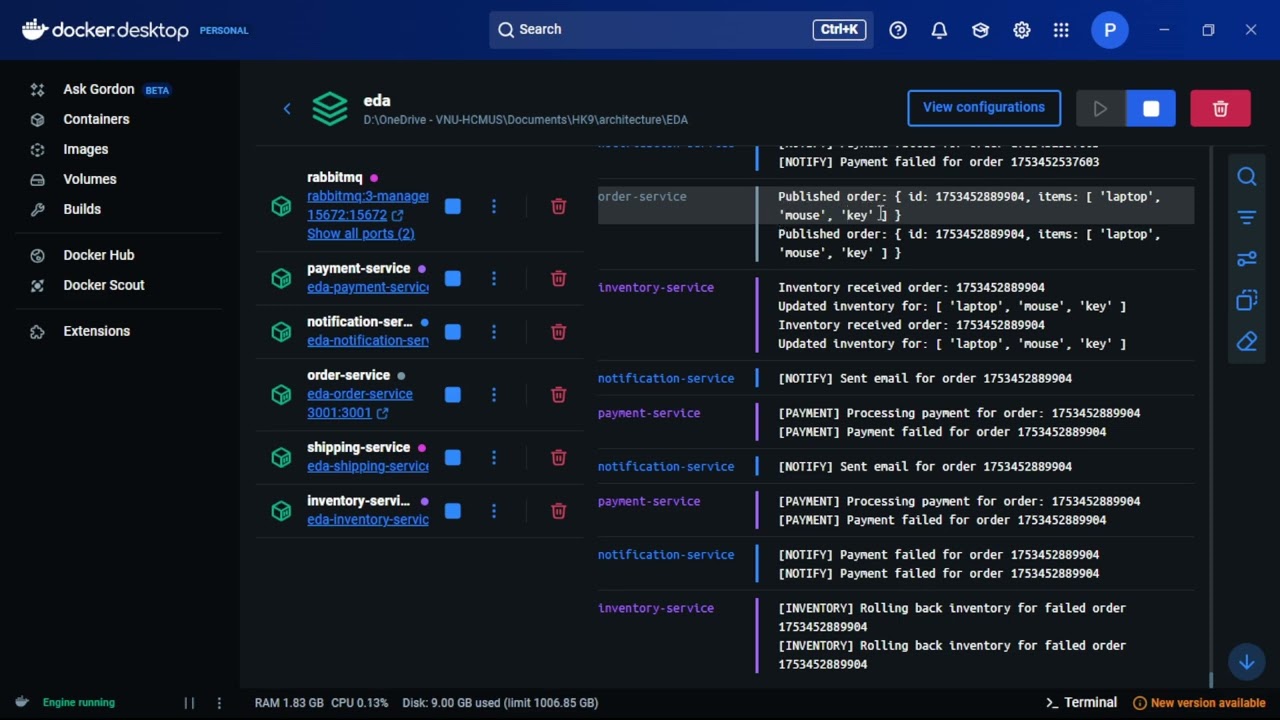Click Show all ports (2)
1280x720 pixels.
[360, 233]
